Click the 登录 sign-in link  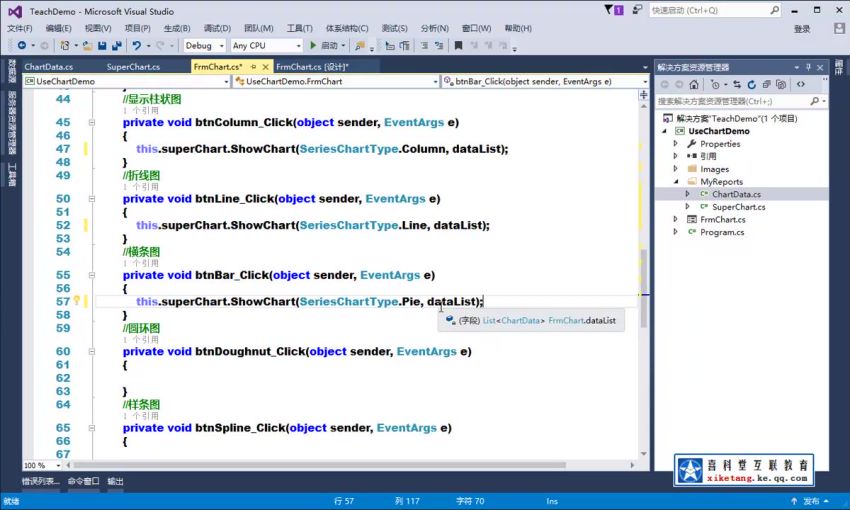pos(802,29)
